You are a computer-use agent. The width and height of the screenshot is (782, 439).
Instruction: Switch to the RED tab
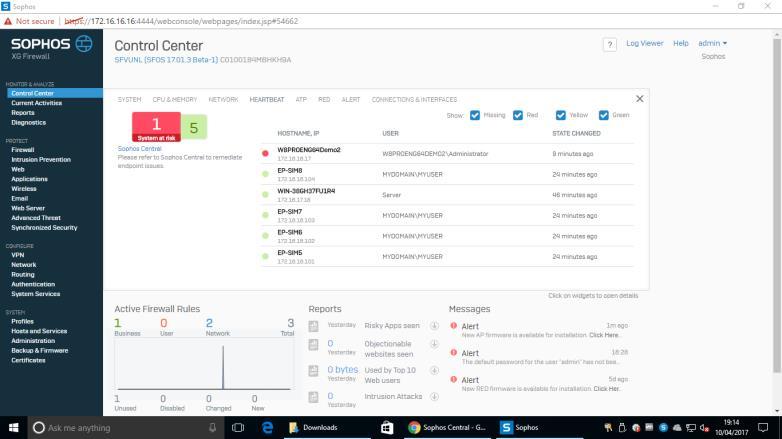[324, 100]
